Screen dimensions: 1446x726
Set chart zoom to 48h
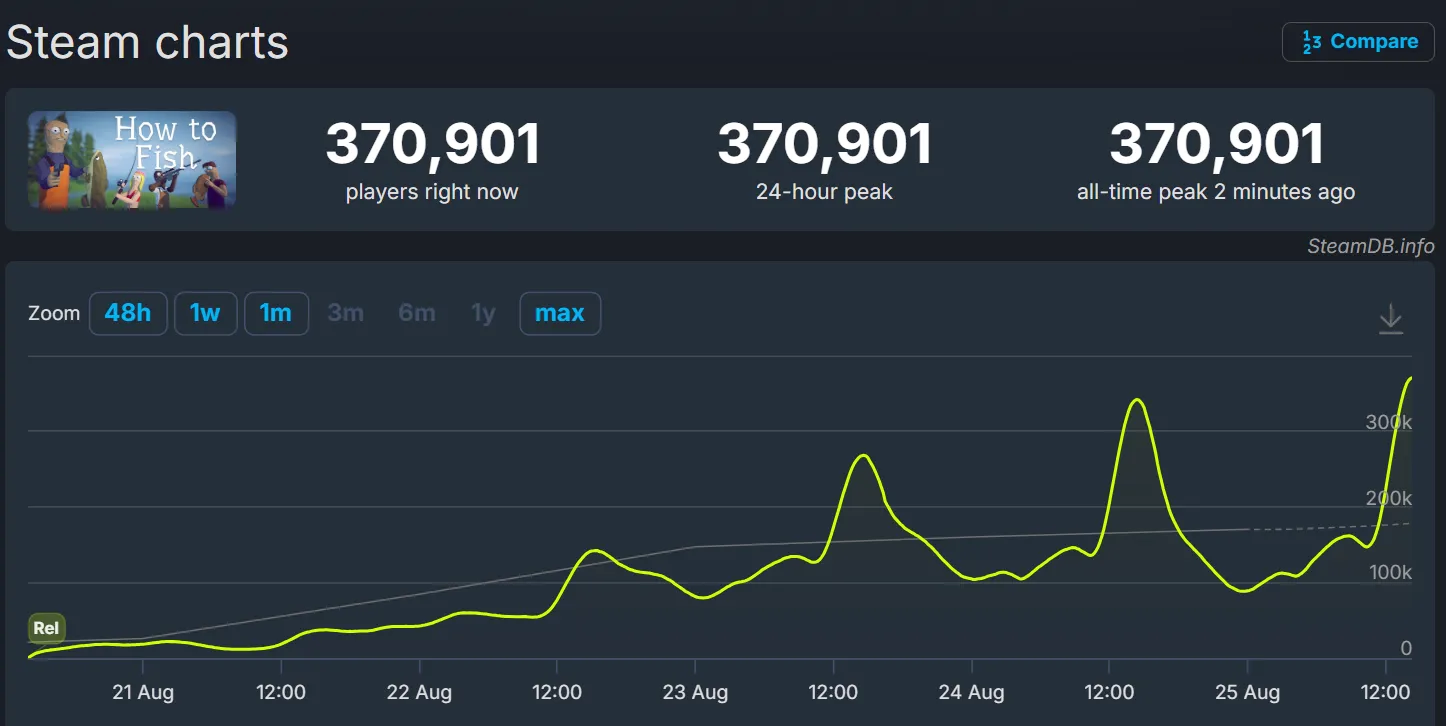(128, 313)
